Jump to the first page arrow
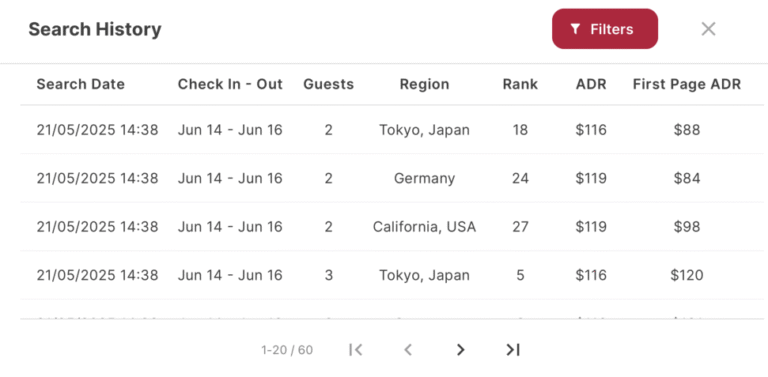The width and height of the screenshot is (768, 377). [356, 350]
